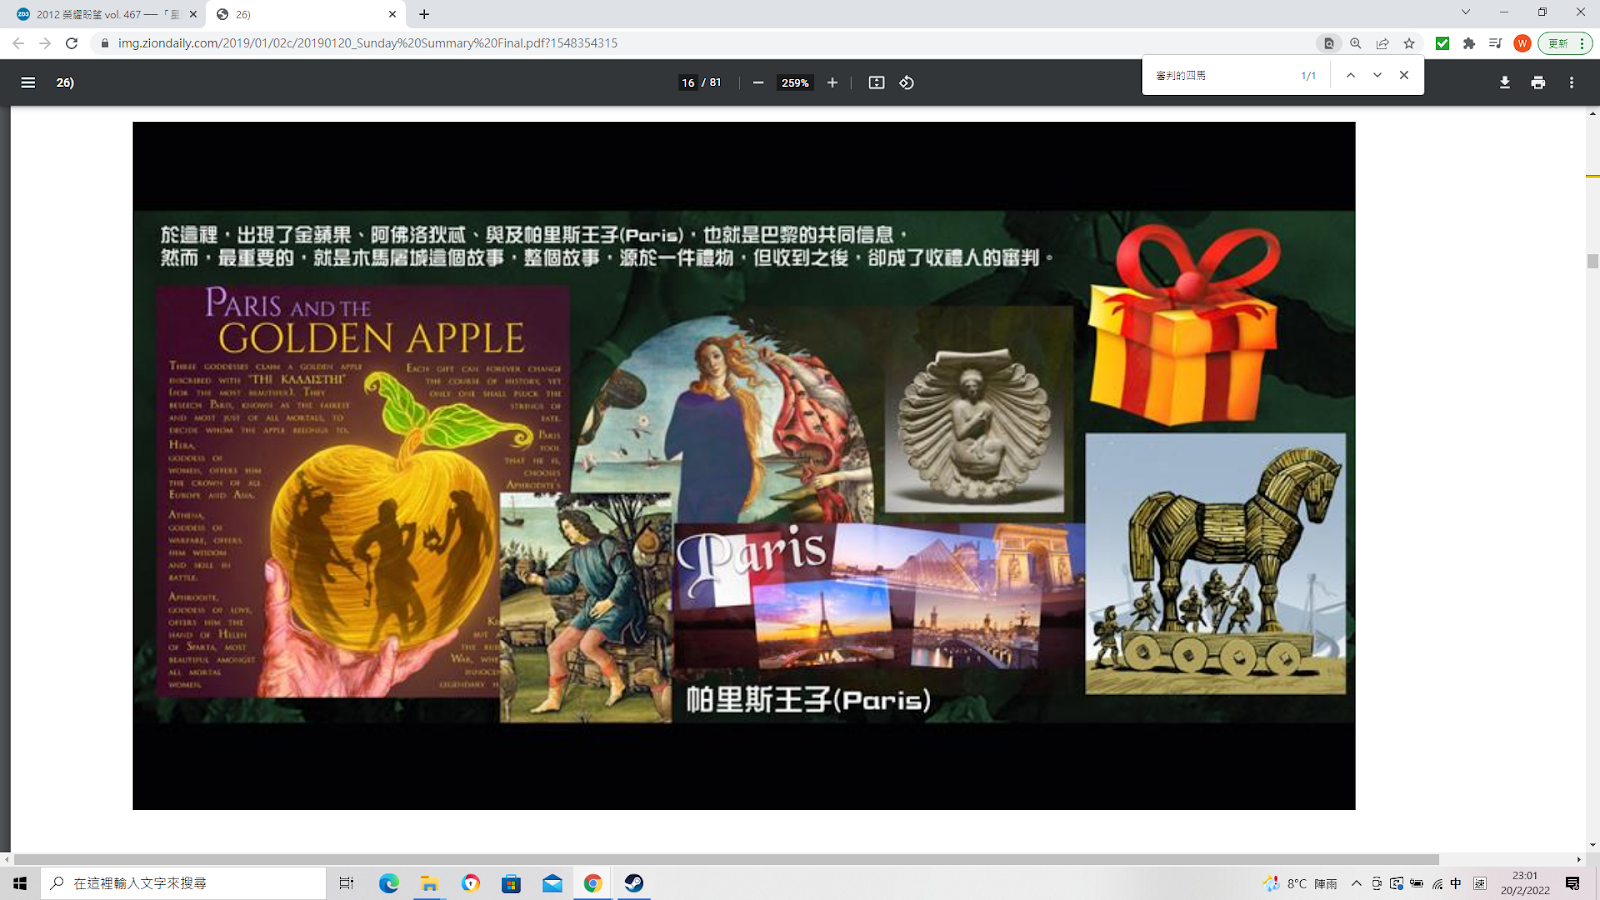The width and height of the screenshot is (1600, 900).
Task: Click the 259% zoom level field
Action: pyautogui.click(x=795, y=83)
